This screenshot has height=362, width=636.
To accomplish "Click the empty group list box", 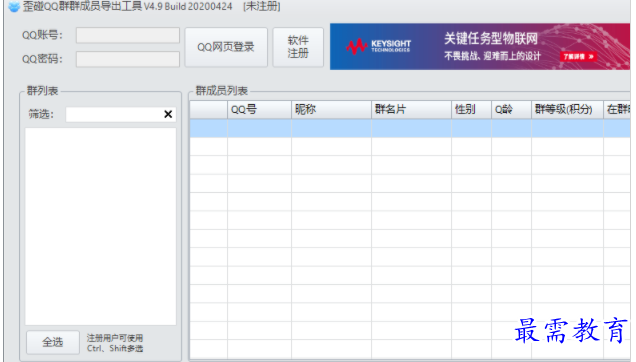I will pyautogui.click(x=101, y=226).
